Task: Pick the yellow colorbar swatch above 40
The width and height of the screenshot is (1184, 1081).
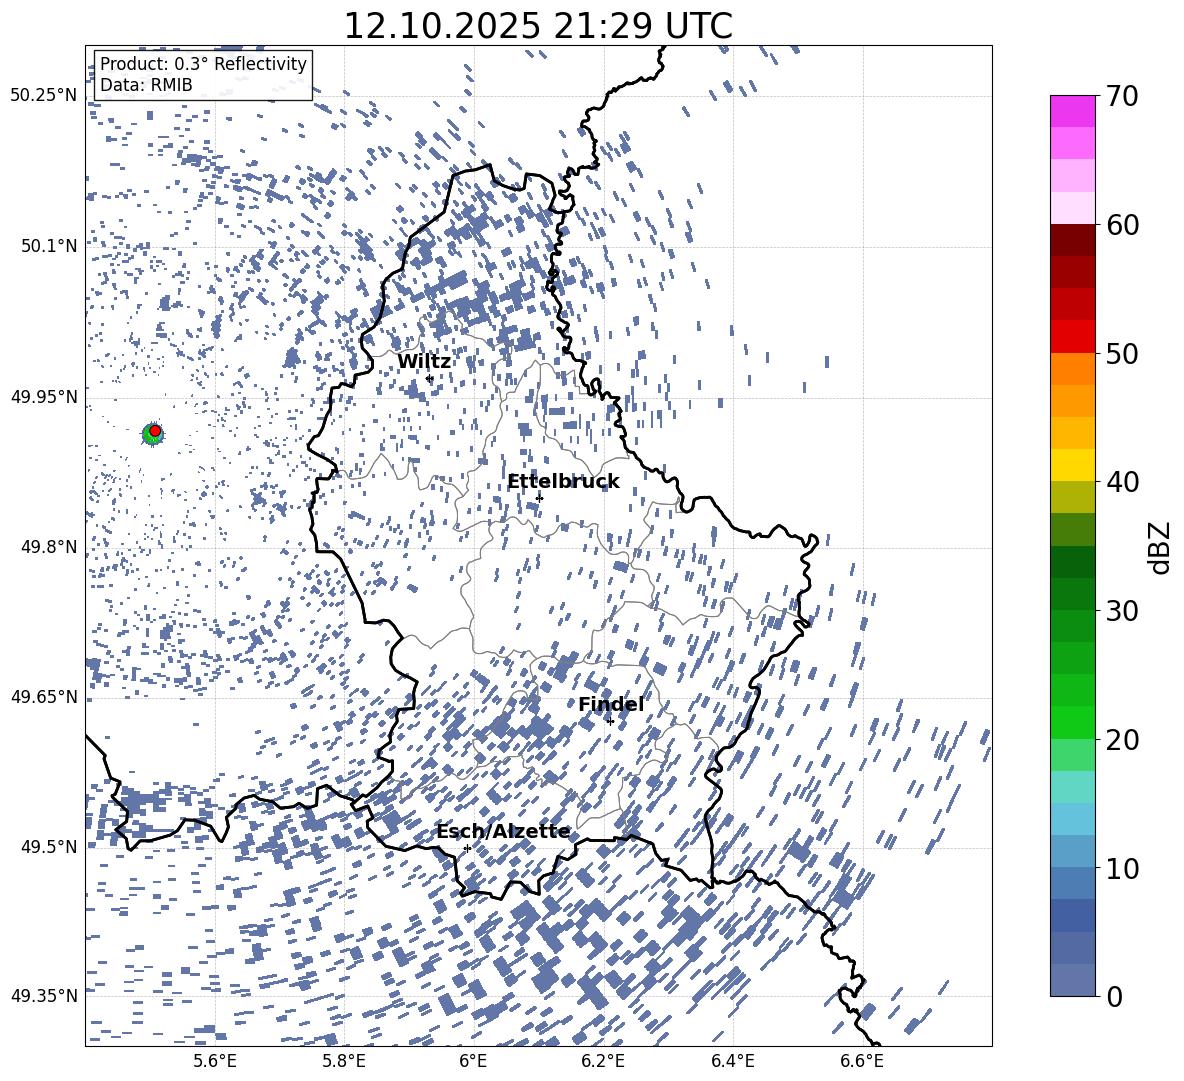Action: [1073, 465]
